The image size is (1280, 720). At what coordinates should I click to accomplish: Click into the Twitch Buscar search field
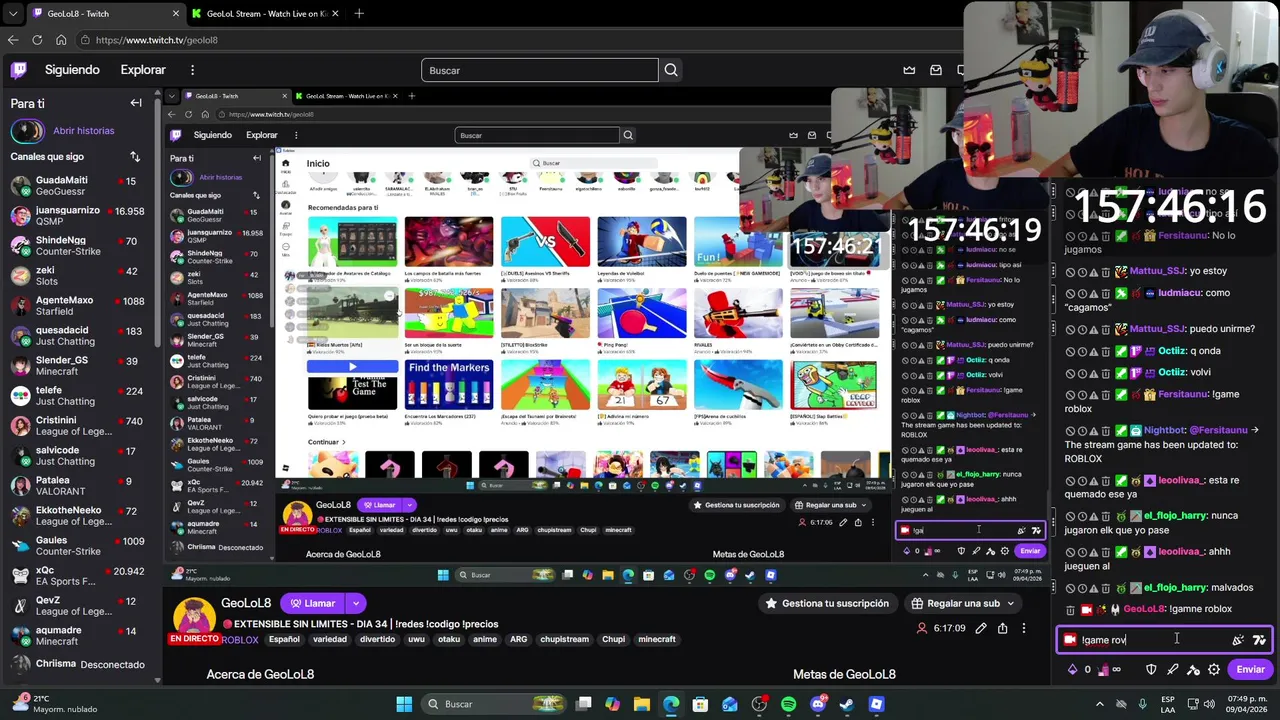coord(540,70)
